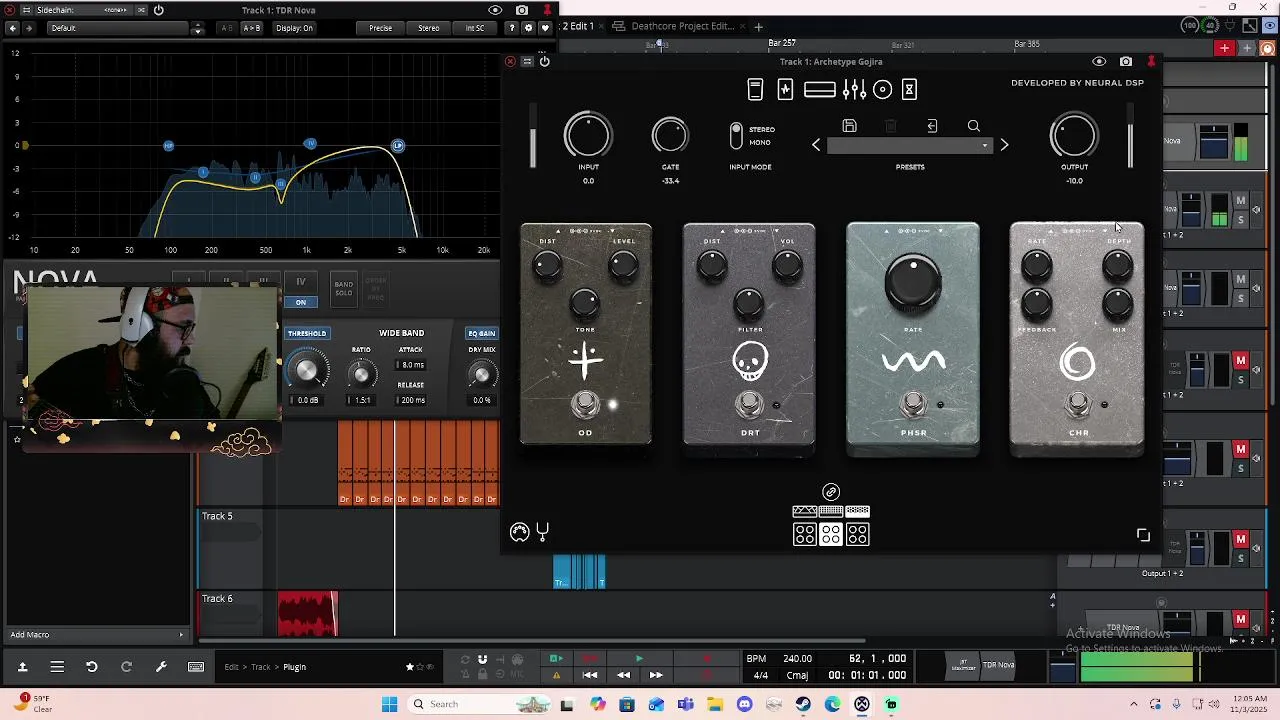This screenshot has width=1280, height=720.
Task: Open TDR Nova settings gear
Action: (x=529, y=28)
